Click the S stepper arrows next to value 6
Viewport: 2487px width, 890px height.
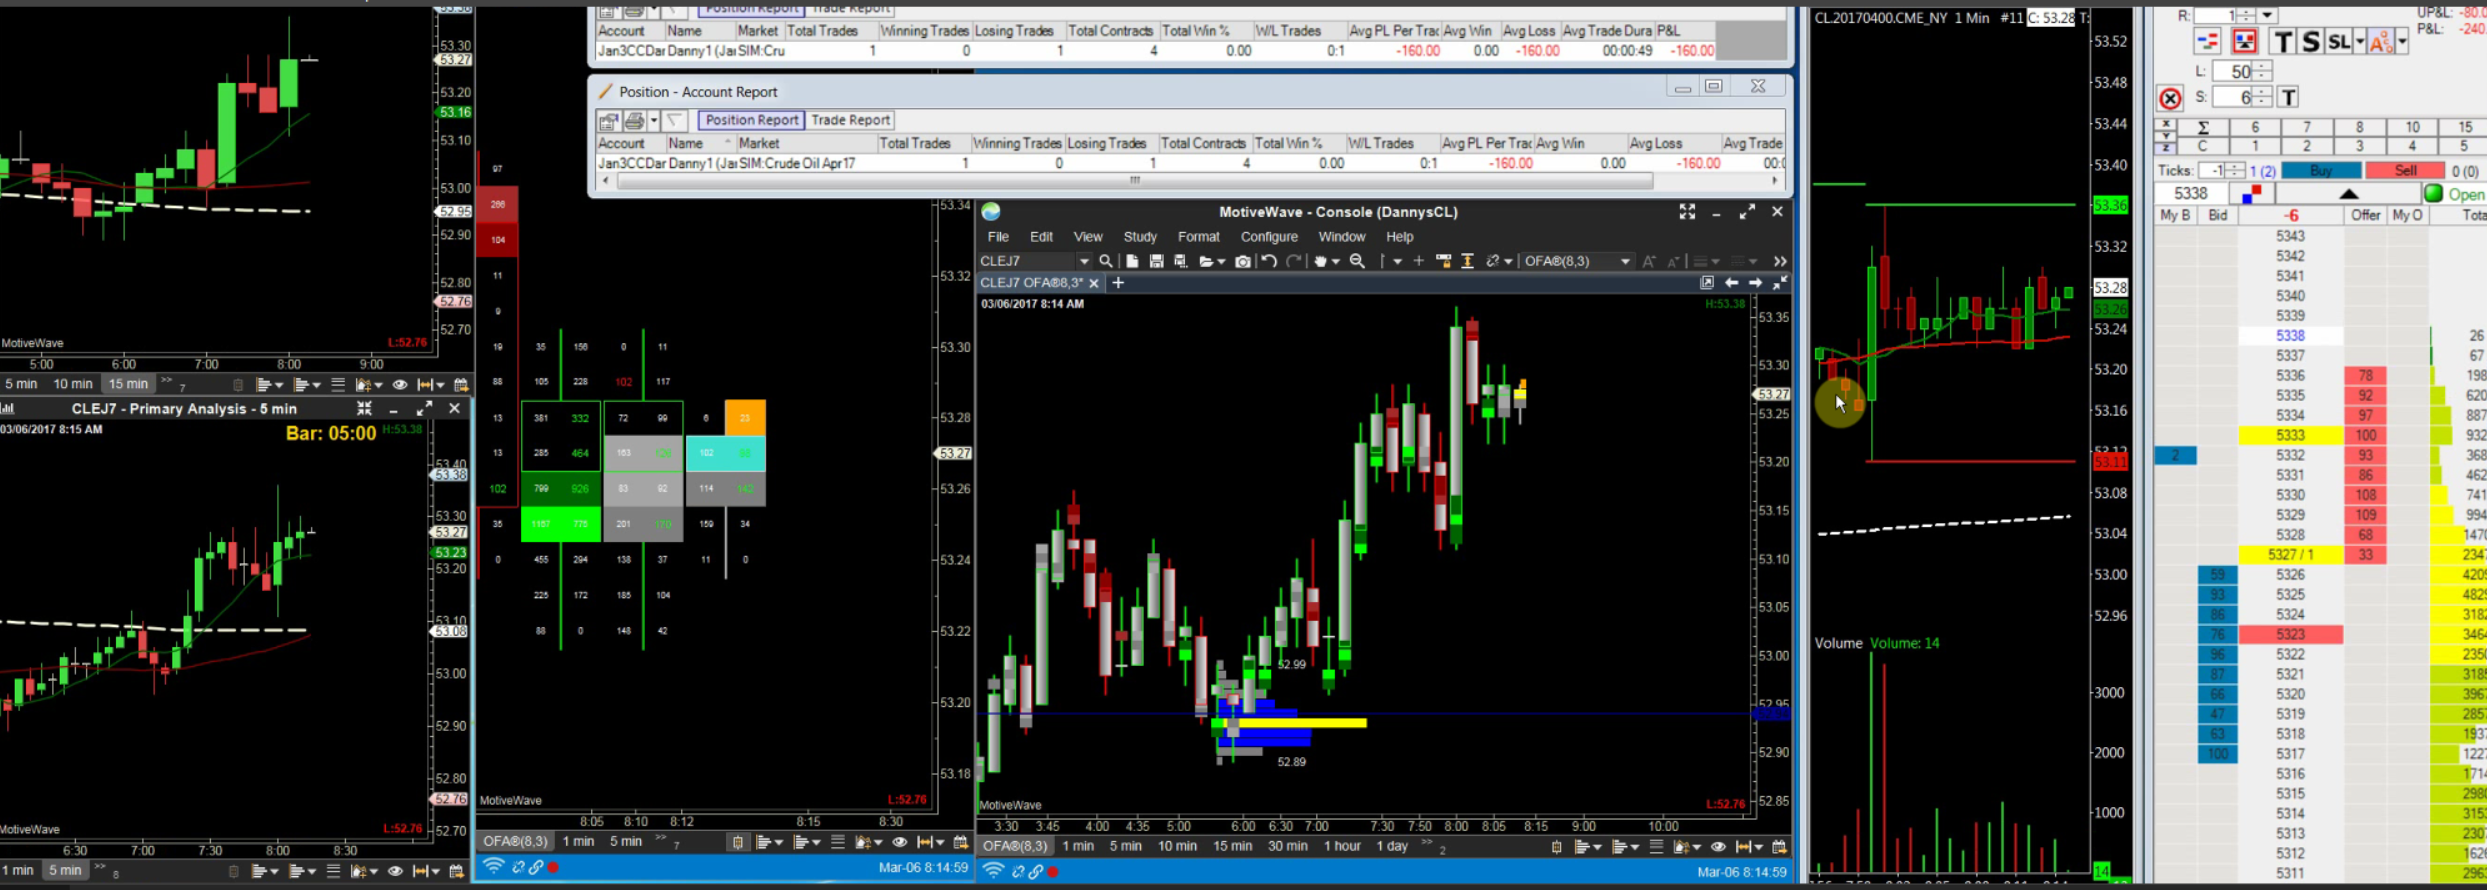click(x=2262, y=97)
